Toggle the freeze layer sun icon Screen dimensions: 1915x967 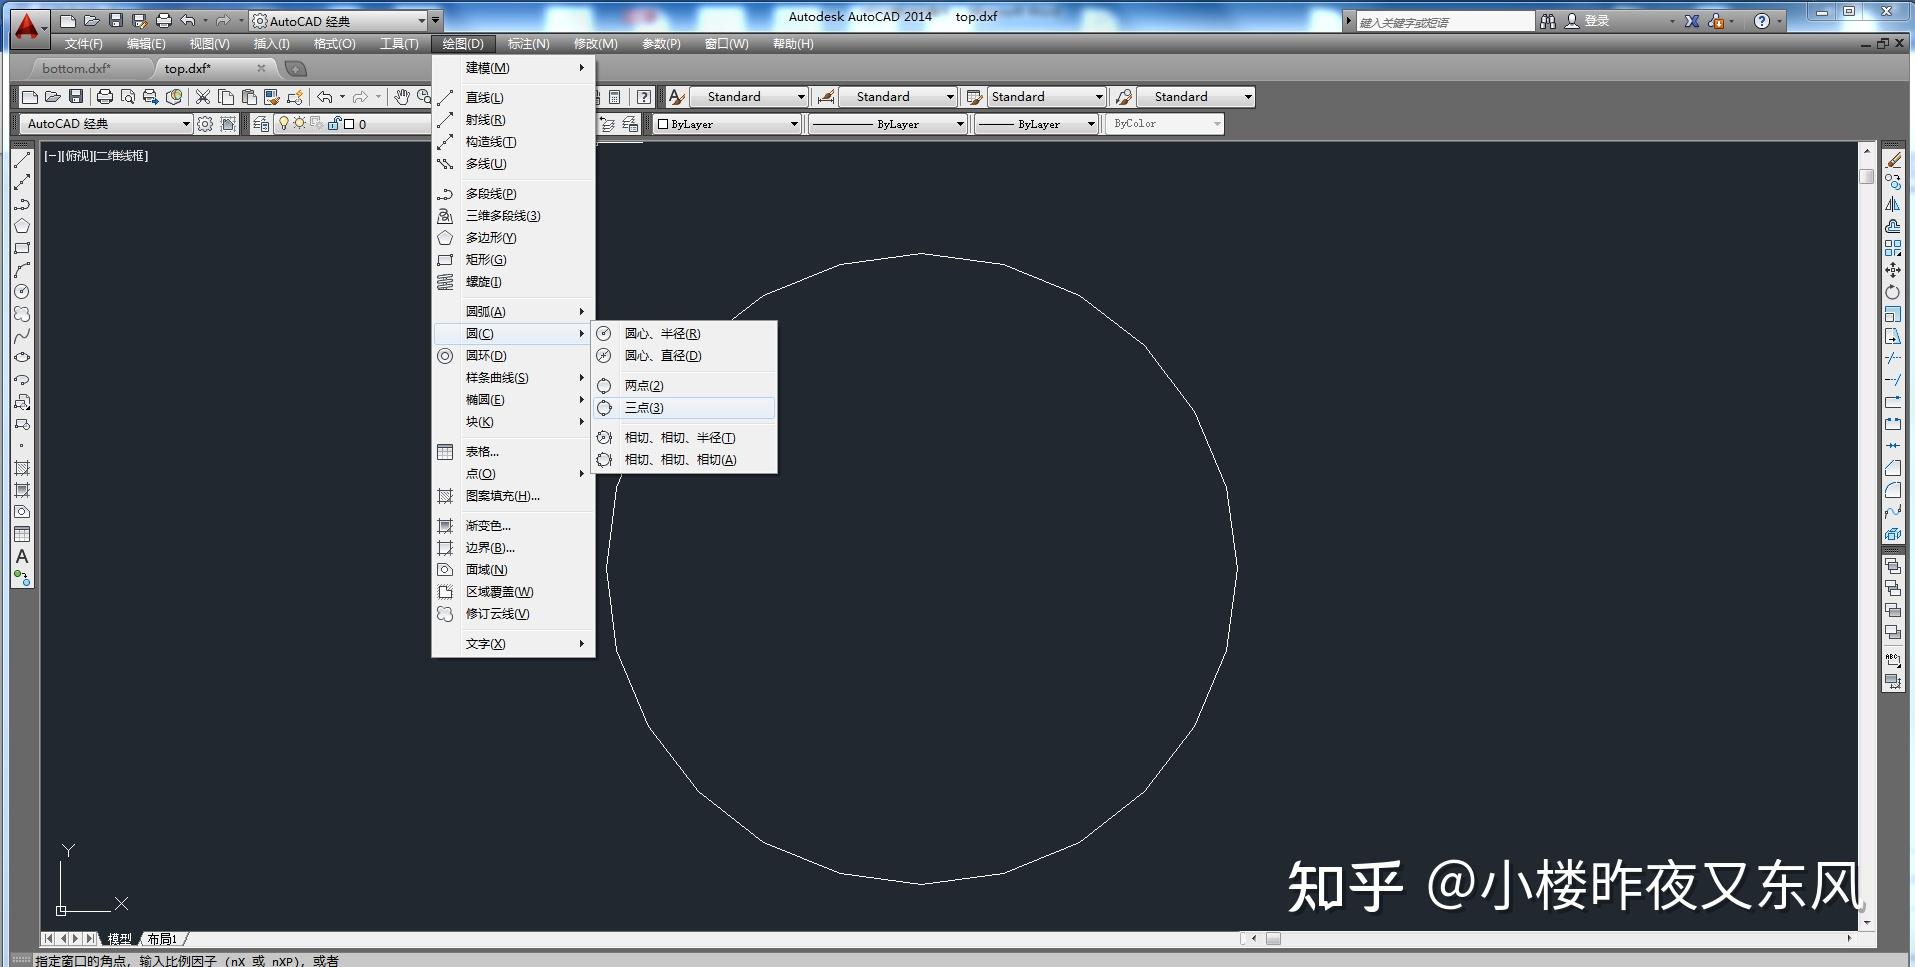[299, 123]
